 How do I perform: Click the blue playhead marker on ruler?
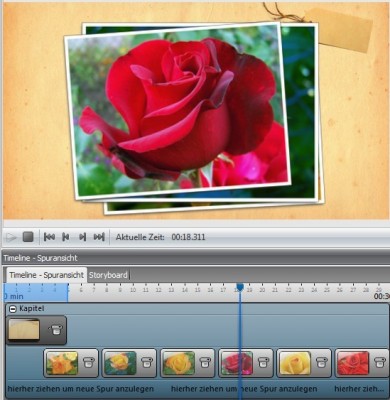point(240,287)
